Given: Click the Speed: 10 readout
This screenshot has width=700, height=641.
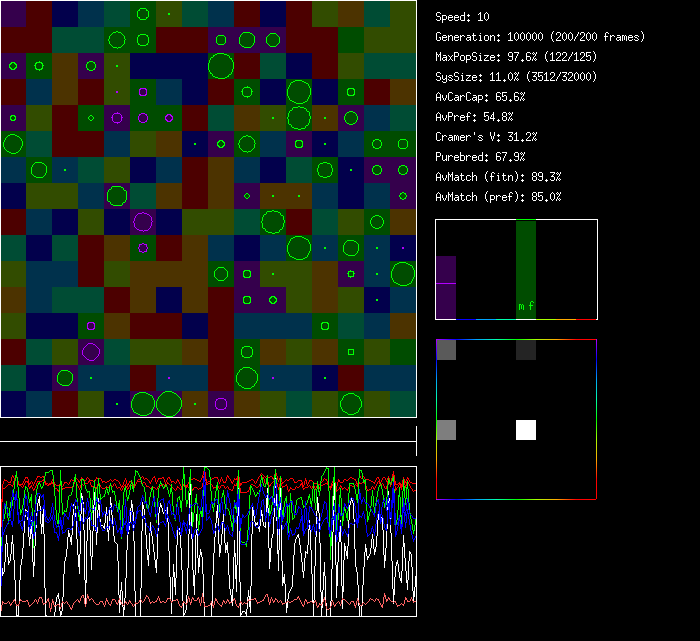Looking at the screenshot, I should (x=463, y=17).
